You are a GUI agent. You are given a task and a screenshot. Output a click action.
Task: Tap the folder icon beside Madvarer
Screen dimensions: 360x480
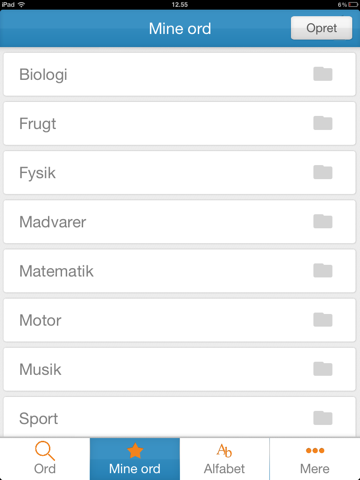pyautogui.click(x=323, y=221)
